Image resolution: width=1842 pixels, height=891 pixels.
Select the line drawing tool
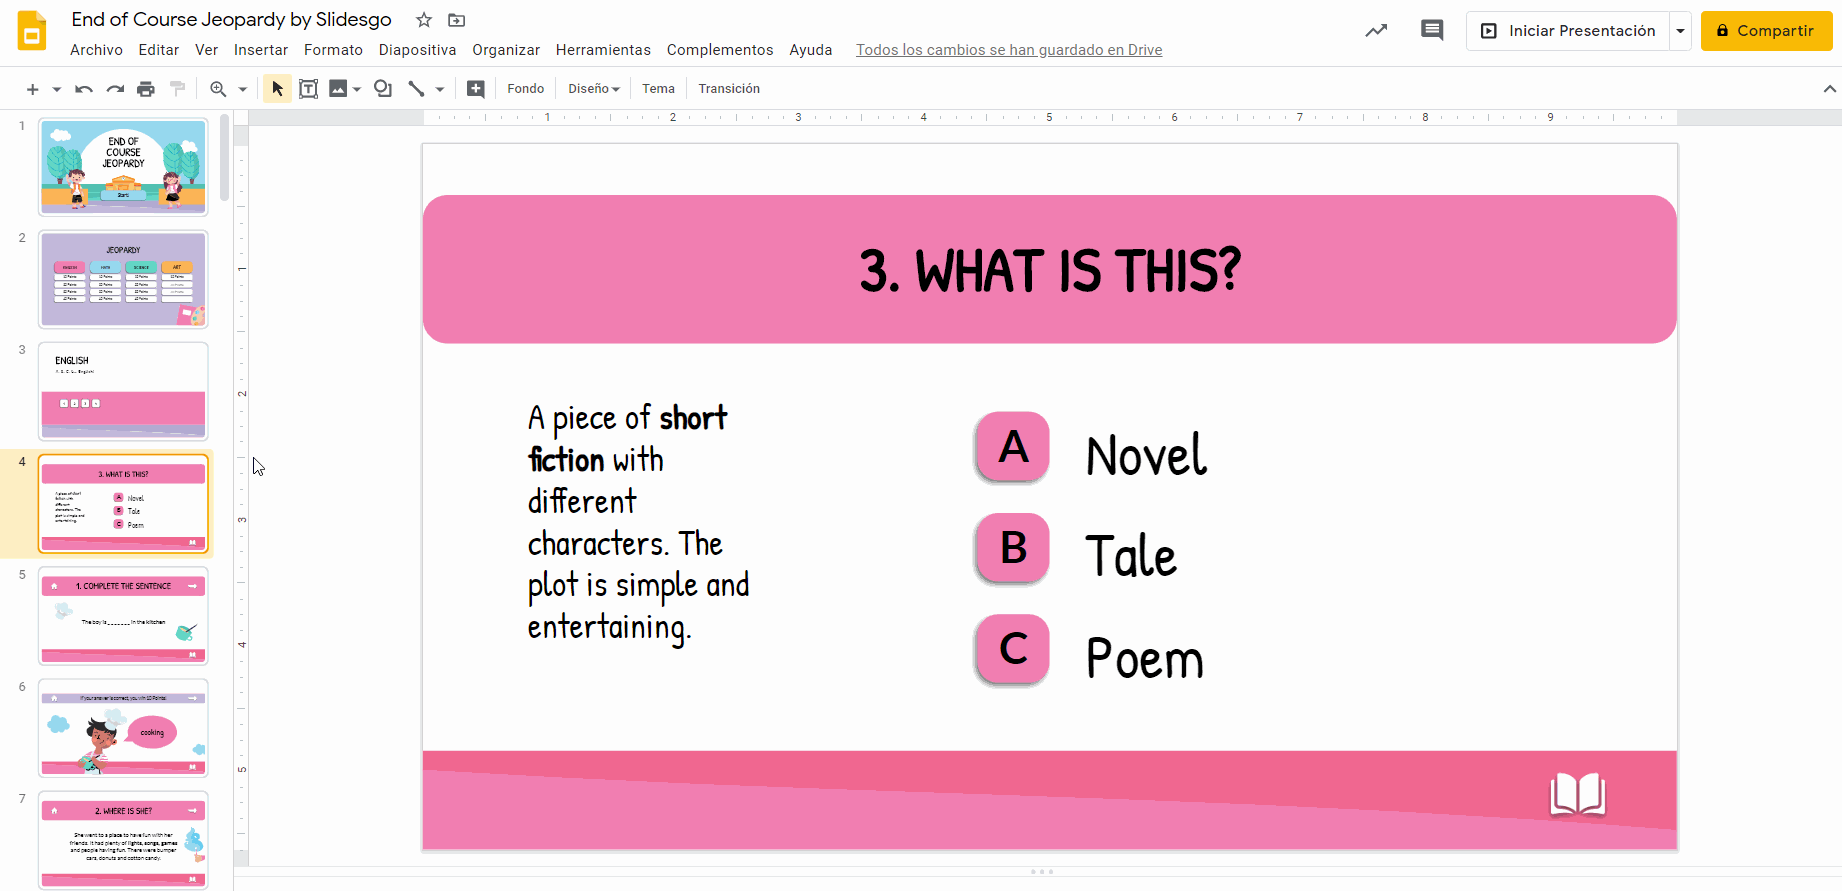[416, 89]
